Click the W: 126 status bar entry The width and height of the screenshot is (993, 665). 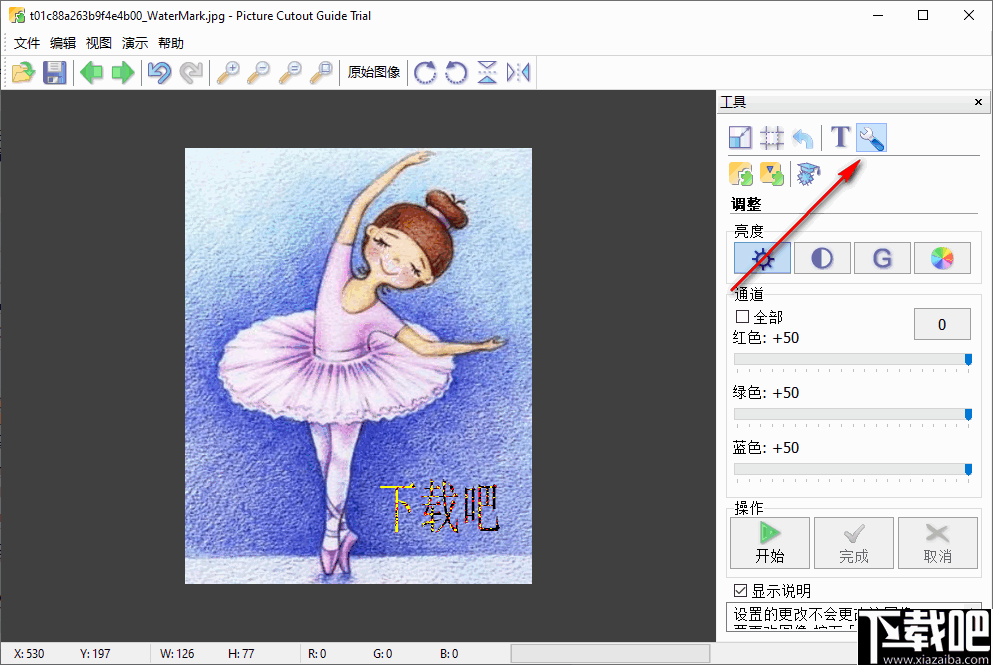click(177, 654)
